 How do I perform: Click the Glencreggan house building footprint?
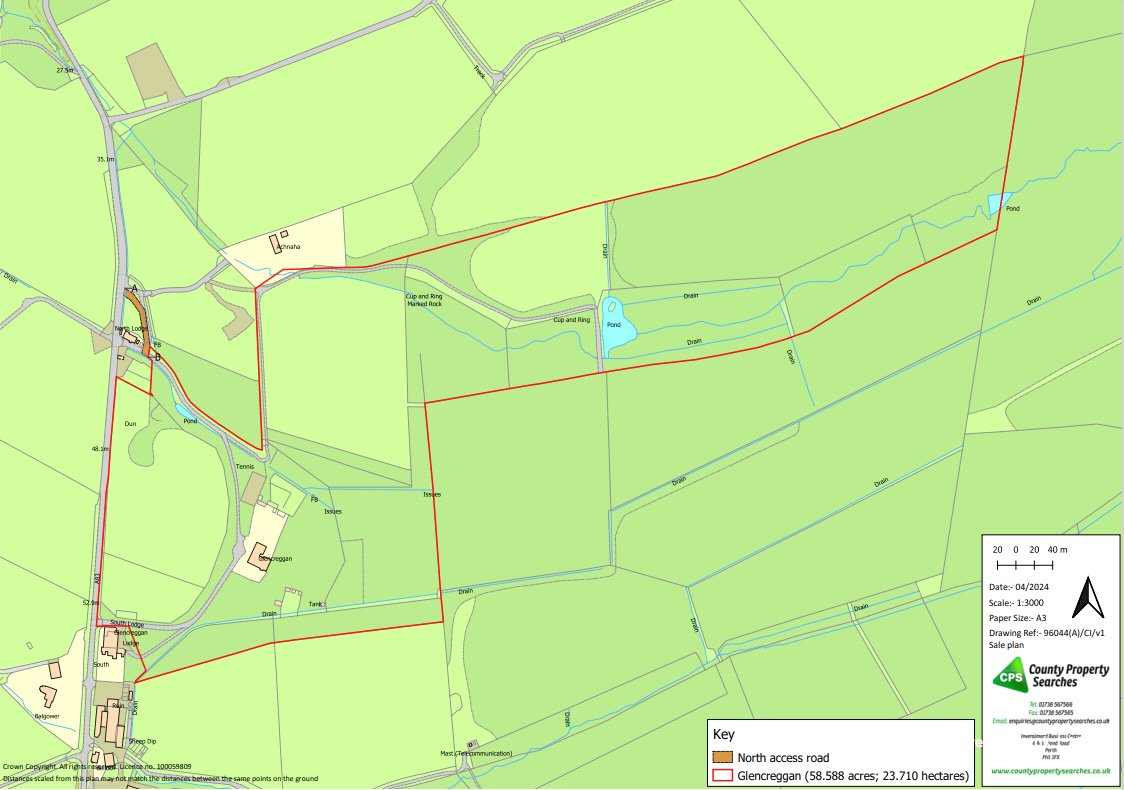(258, 558)
